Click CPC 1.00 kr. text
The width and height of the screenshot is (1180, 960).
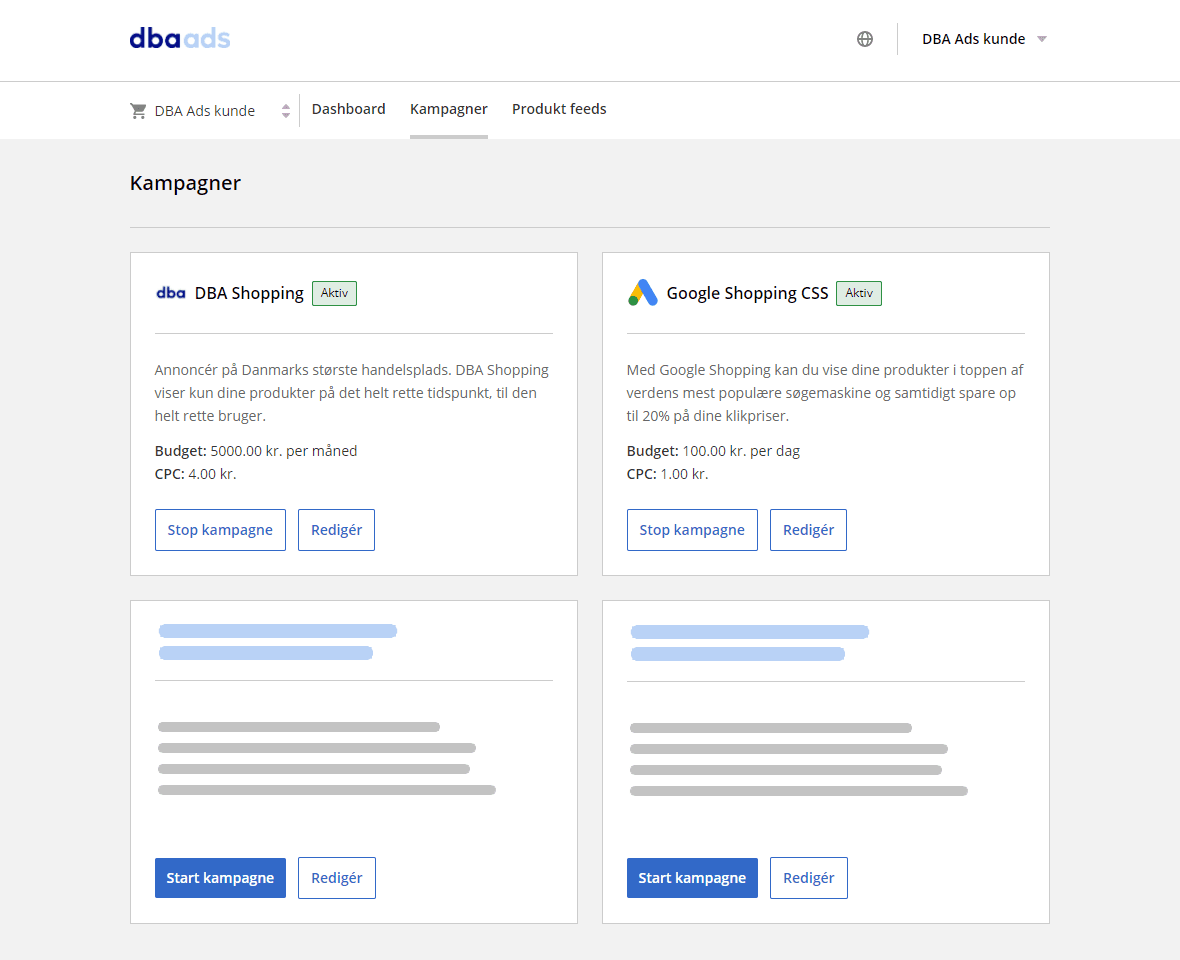pos(668,474)
